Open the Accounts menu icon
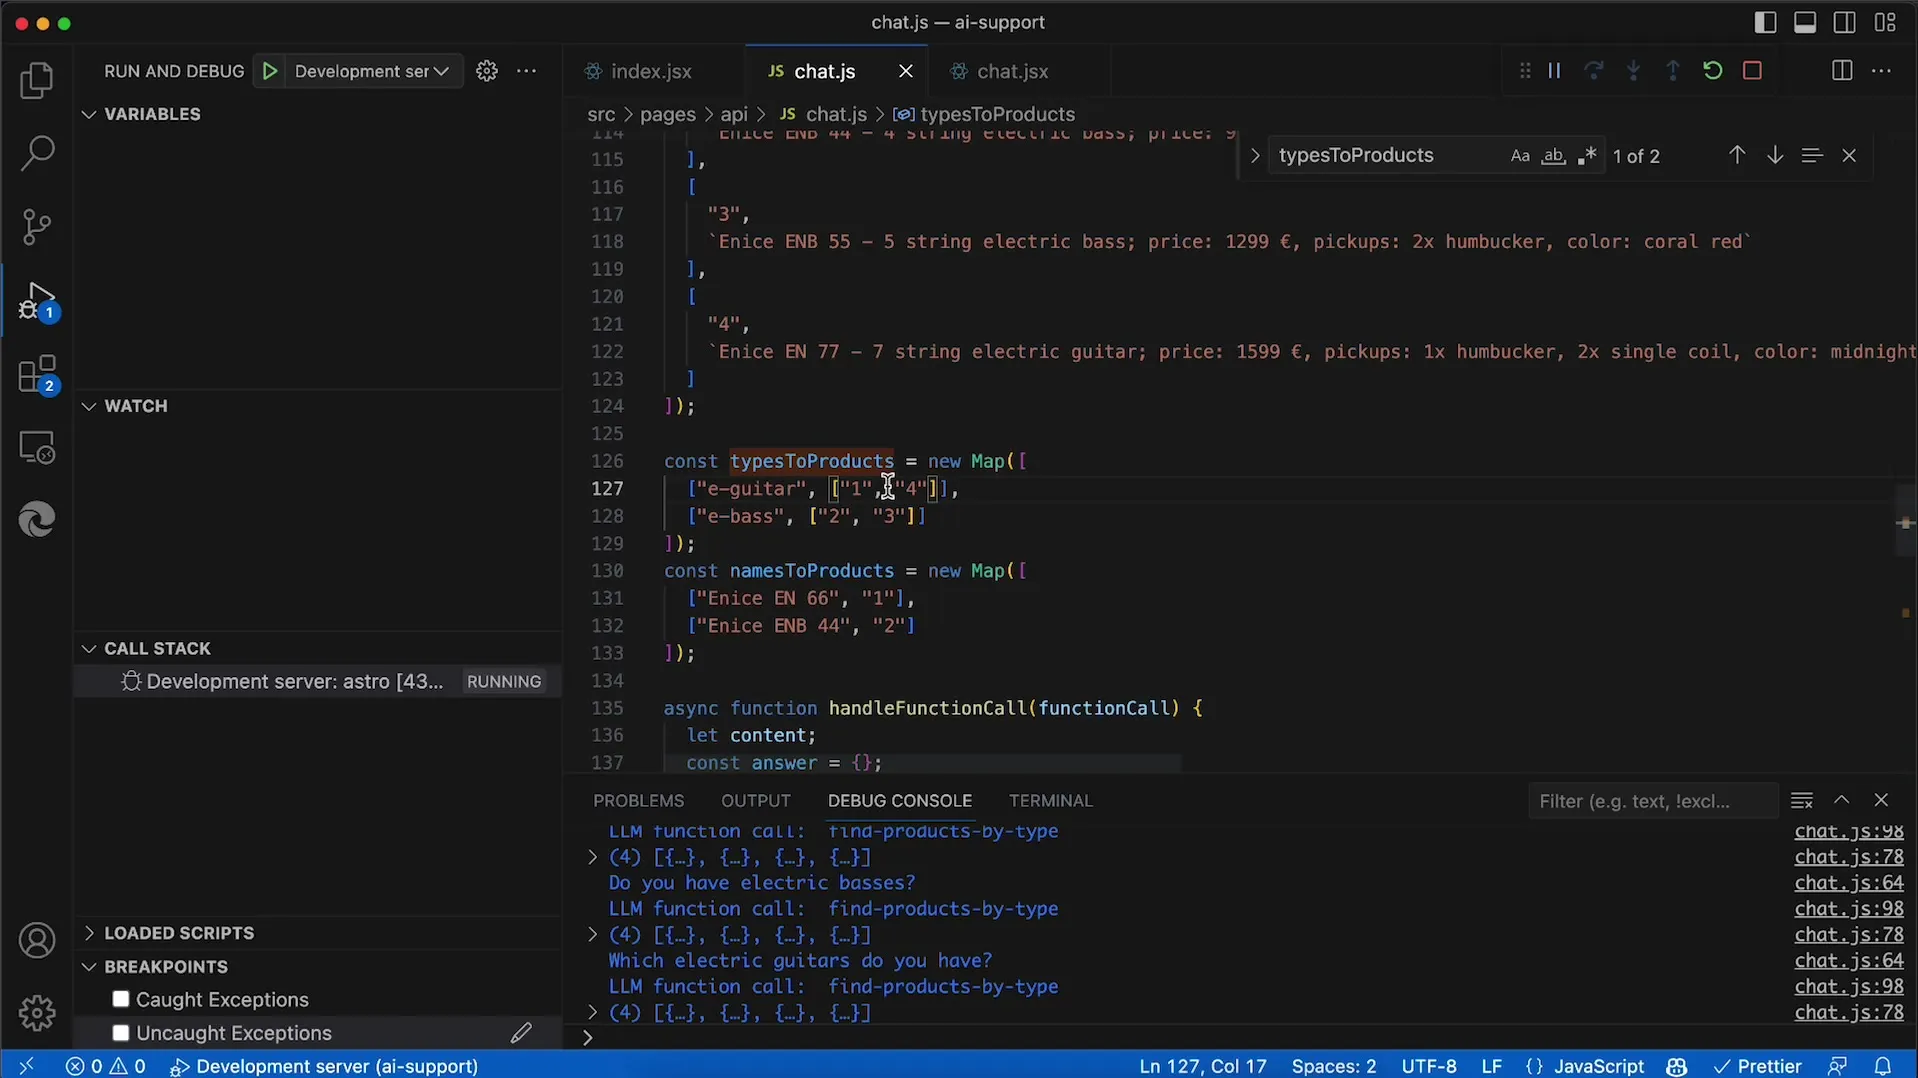 (37, 941)
